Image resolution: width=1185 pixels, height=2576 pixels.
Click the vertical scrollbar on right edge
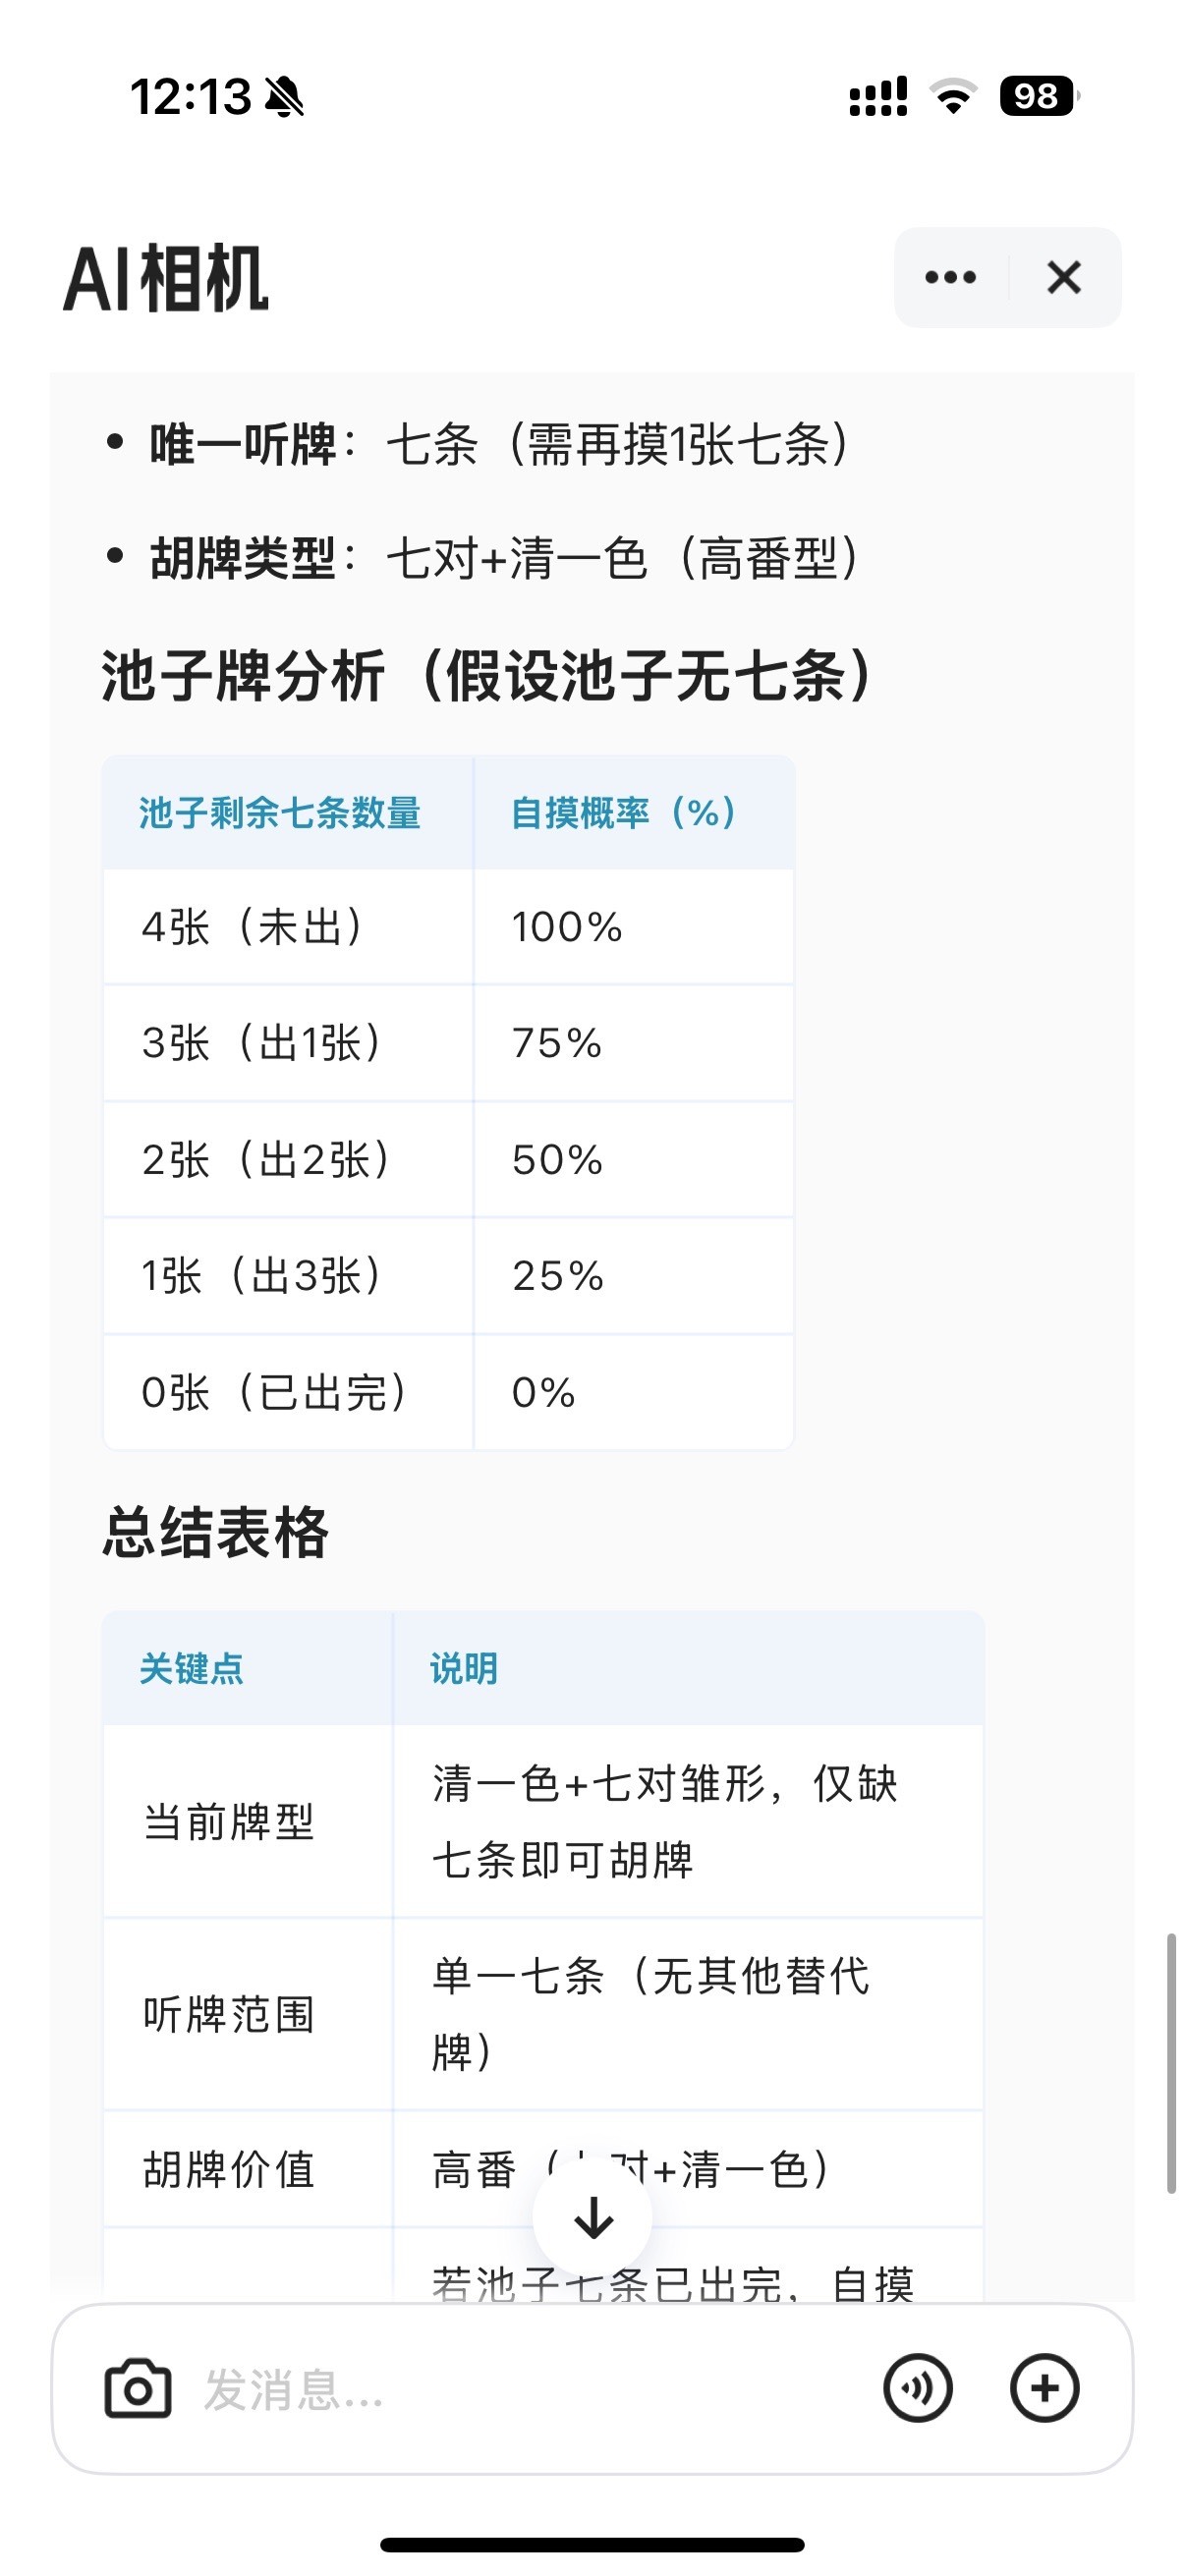point(1171,2063)
